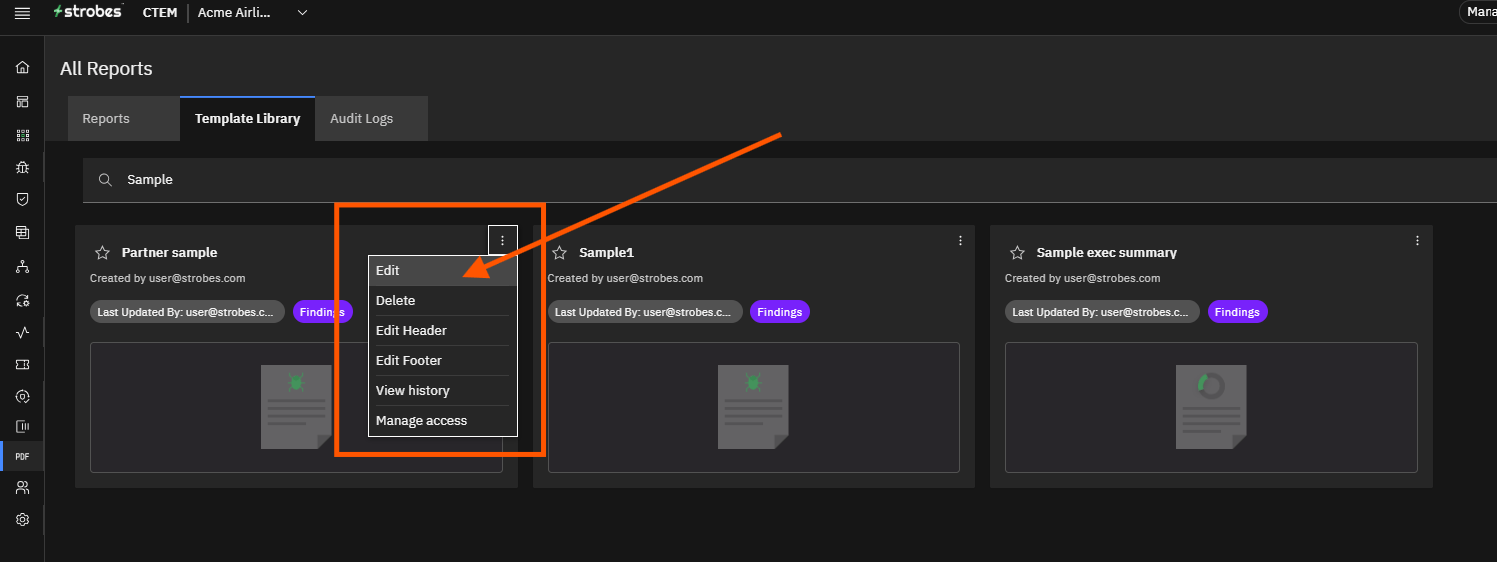
Task: Favorite the Sample1 template star
Action: coord(559,253)
